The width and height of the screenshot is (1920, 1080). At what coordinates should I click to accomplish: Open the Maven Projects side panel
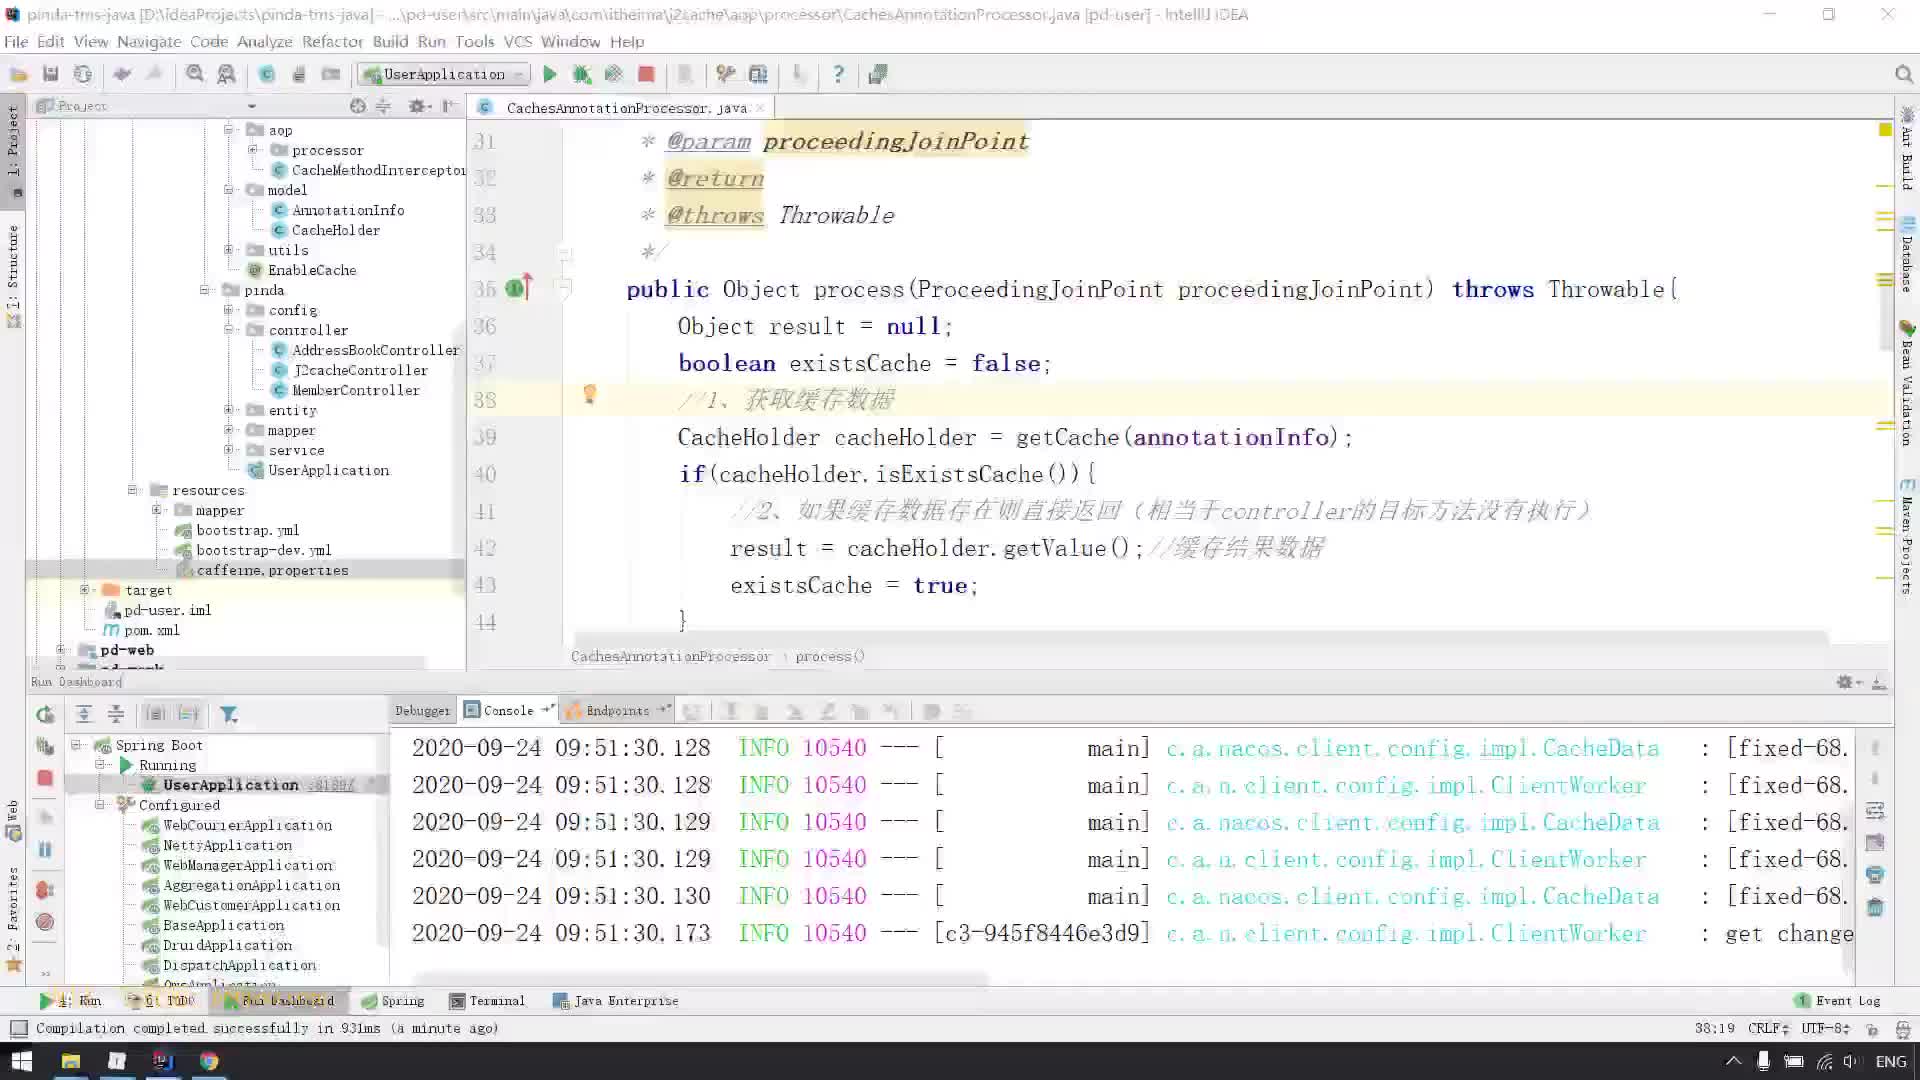pos(1907,537)
